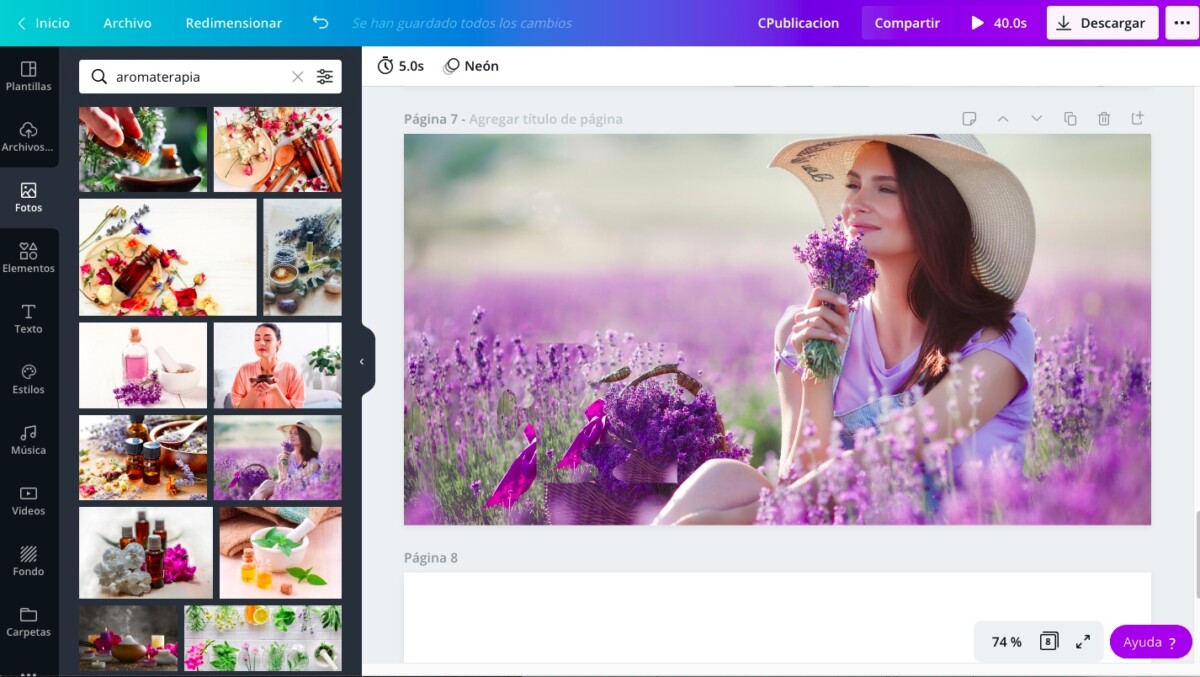Select the Neón animation option
This screenshot has height=677, width=1200.
tap(471, 66)
